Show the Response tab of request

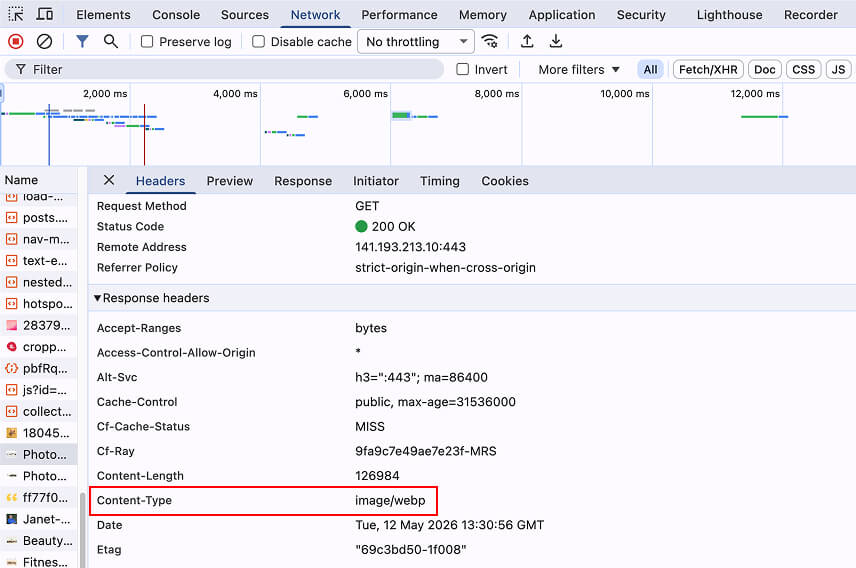[302, 181]
